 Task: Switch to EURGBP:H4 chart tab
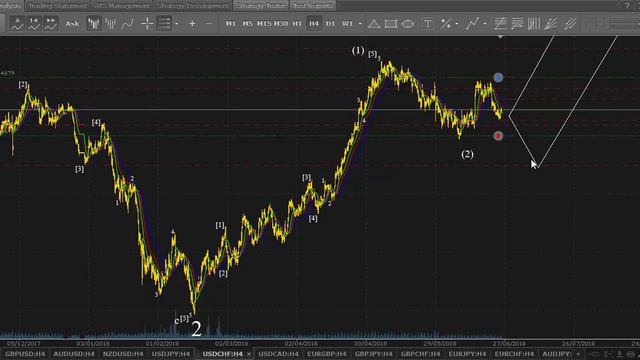[327, 354]
